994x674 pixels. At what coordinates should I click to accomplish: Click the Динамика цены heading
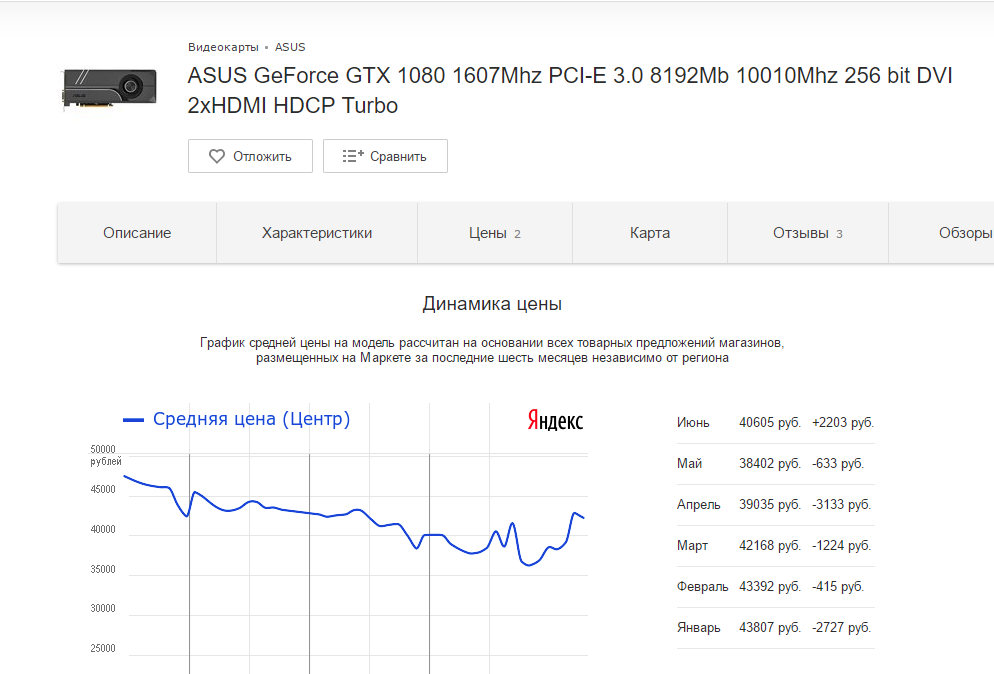point(493,304)
